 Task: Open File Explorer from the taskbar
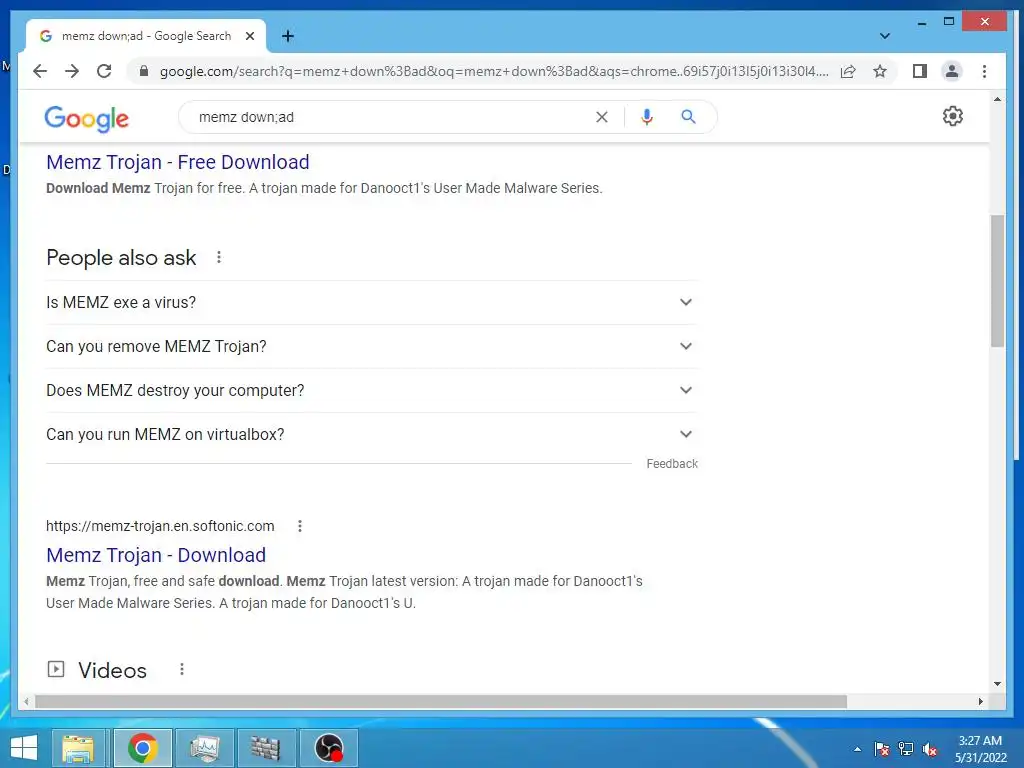click(78, 748)
